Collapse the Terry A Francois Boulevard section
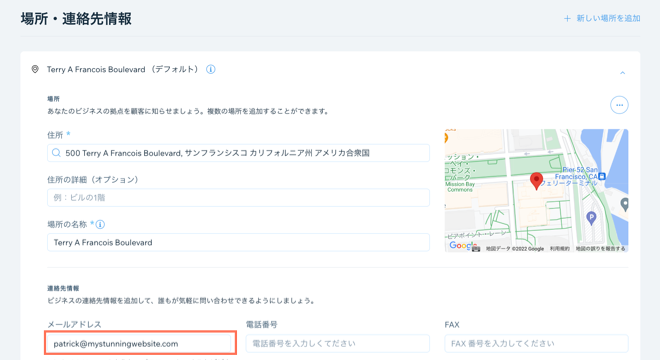This screenshot has height=360, width=660. click(623, 73)
